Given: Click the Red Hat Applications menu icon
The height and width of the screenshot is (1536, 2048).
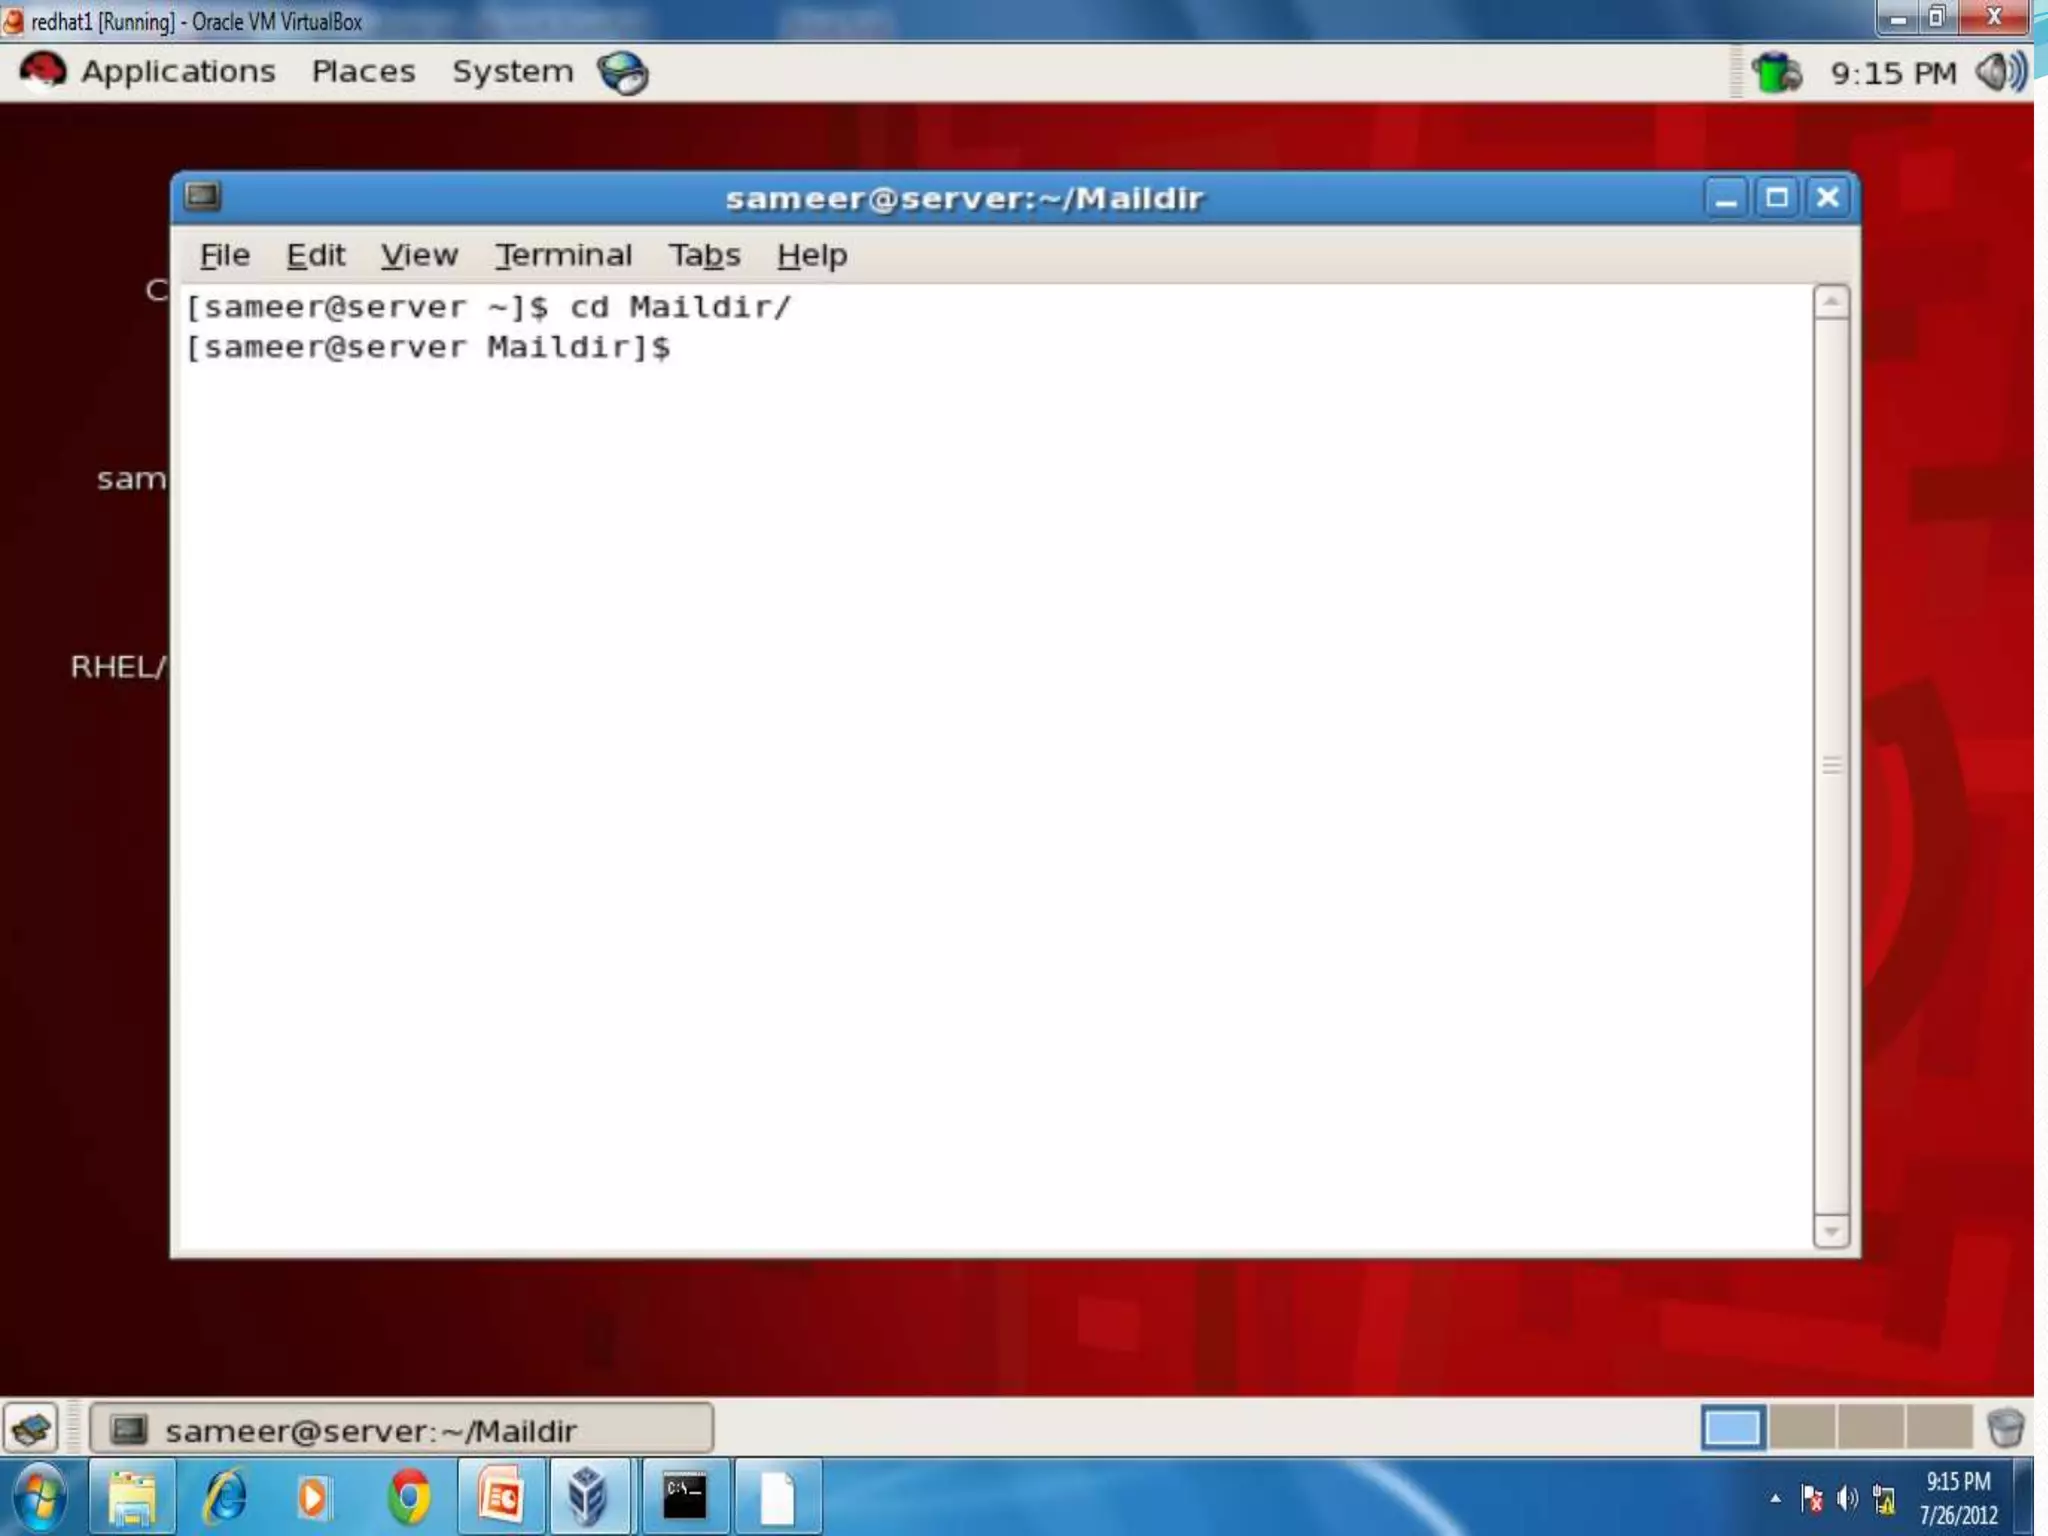Looking at the screenshot, I should tap(43, 72).
